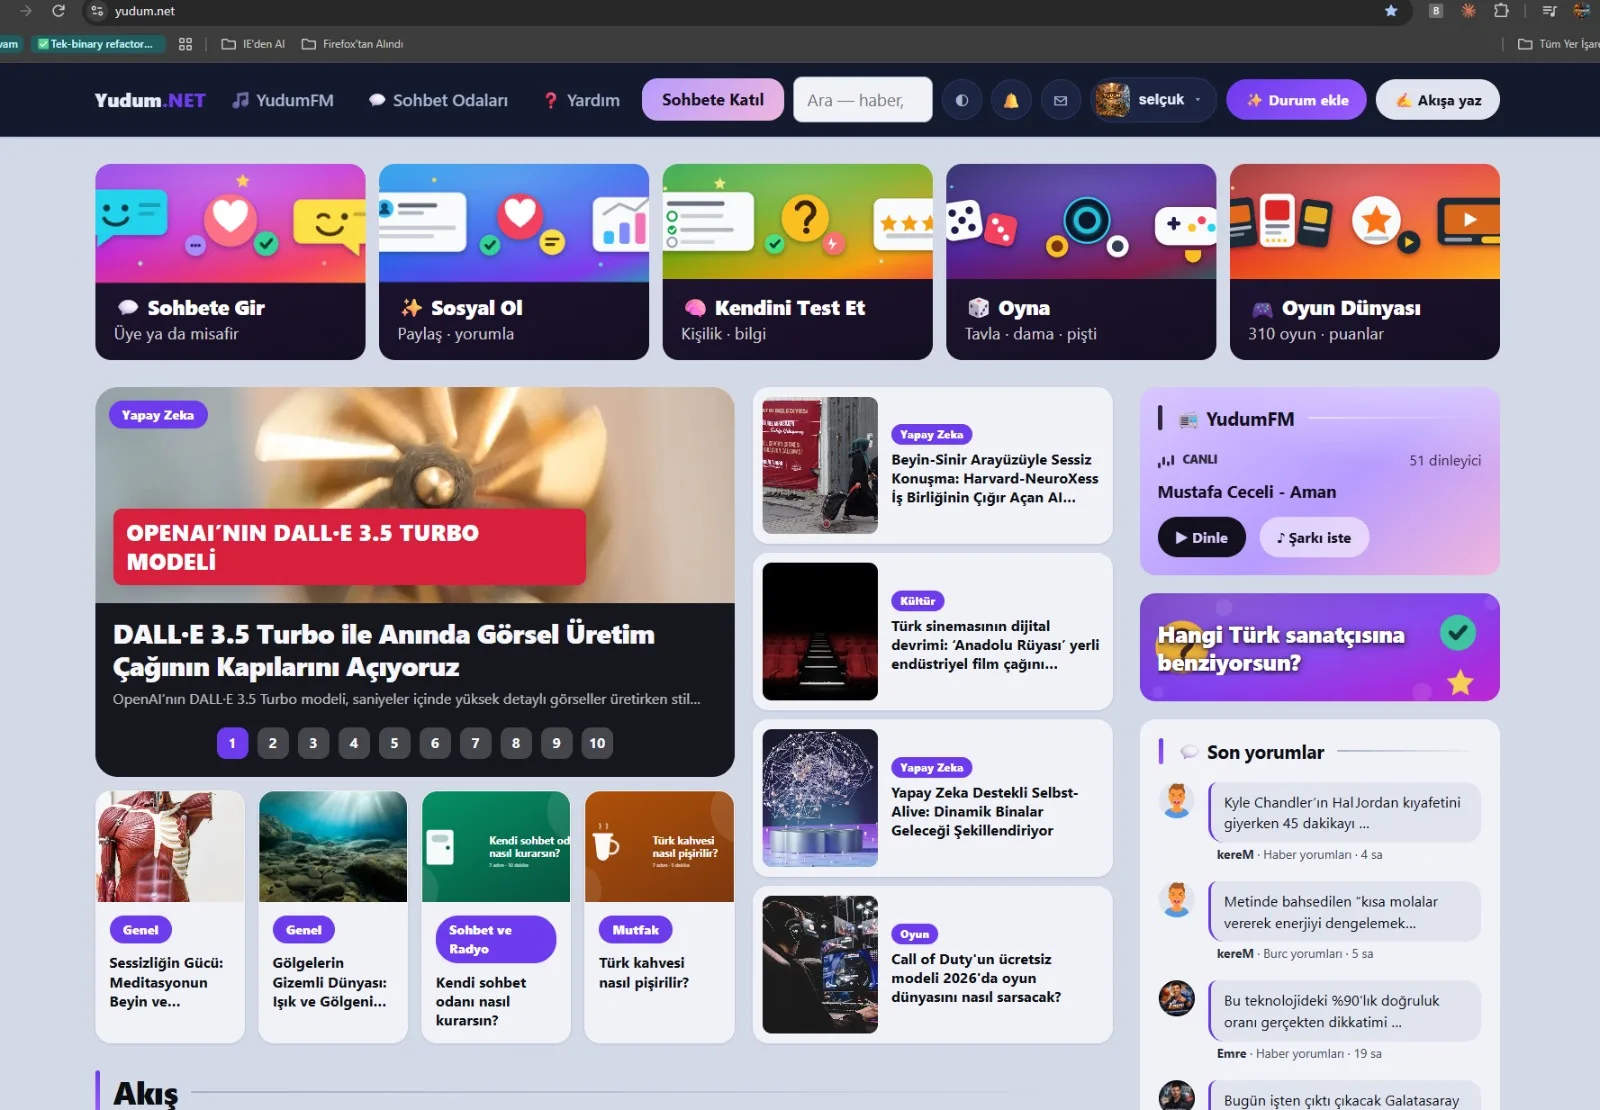The image size is (1600, 1110).
Task: Click the Kültür category tag
Action: pyautogui.click(x=917, y=601)
